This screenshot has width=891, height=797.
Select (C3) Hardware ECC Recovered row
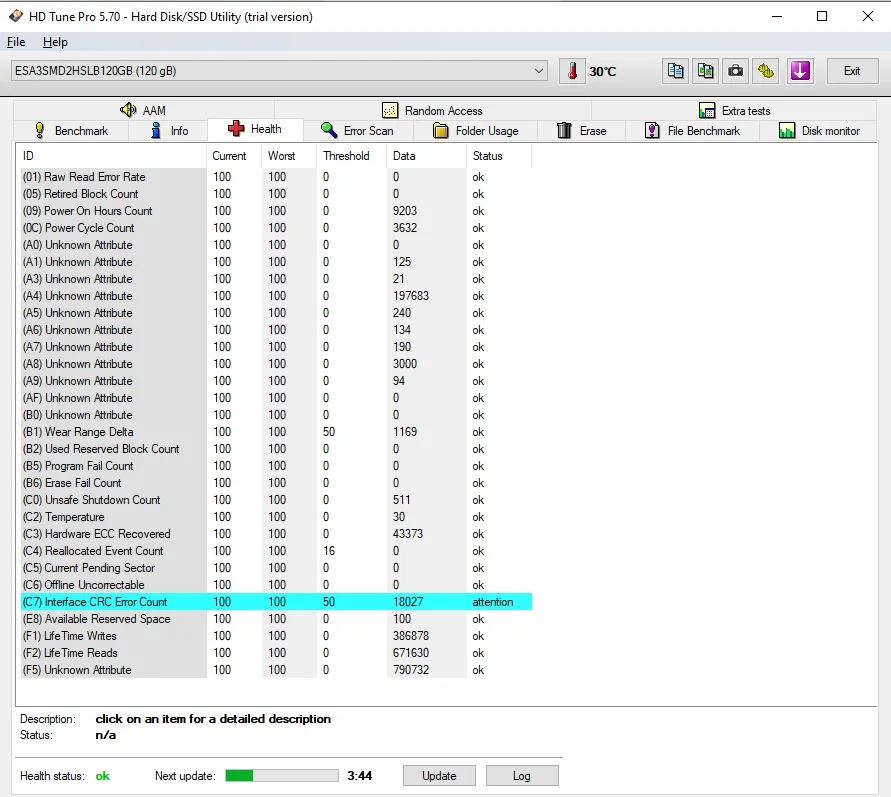pyautogui.click(x=276, y=534)
